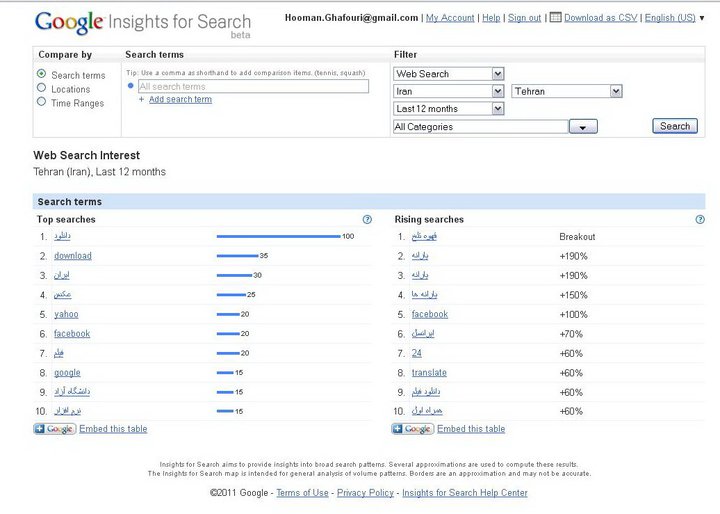
Task: Open the My Account link
Action: (450, 18)
